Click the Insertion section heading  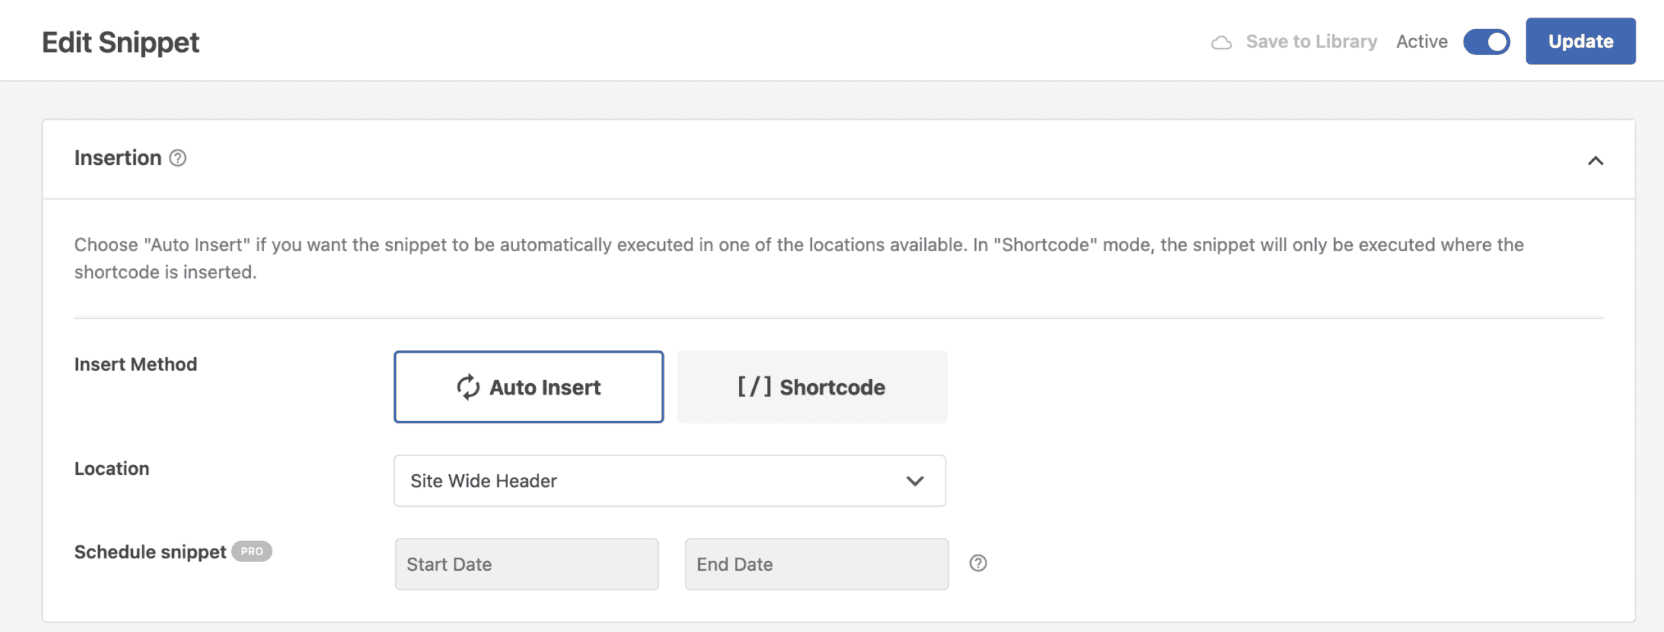coord(118,158)
